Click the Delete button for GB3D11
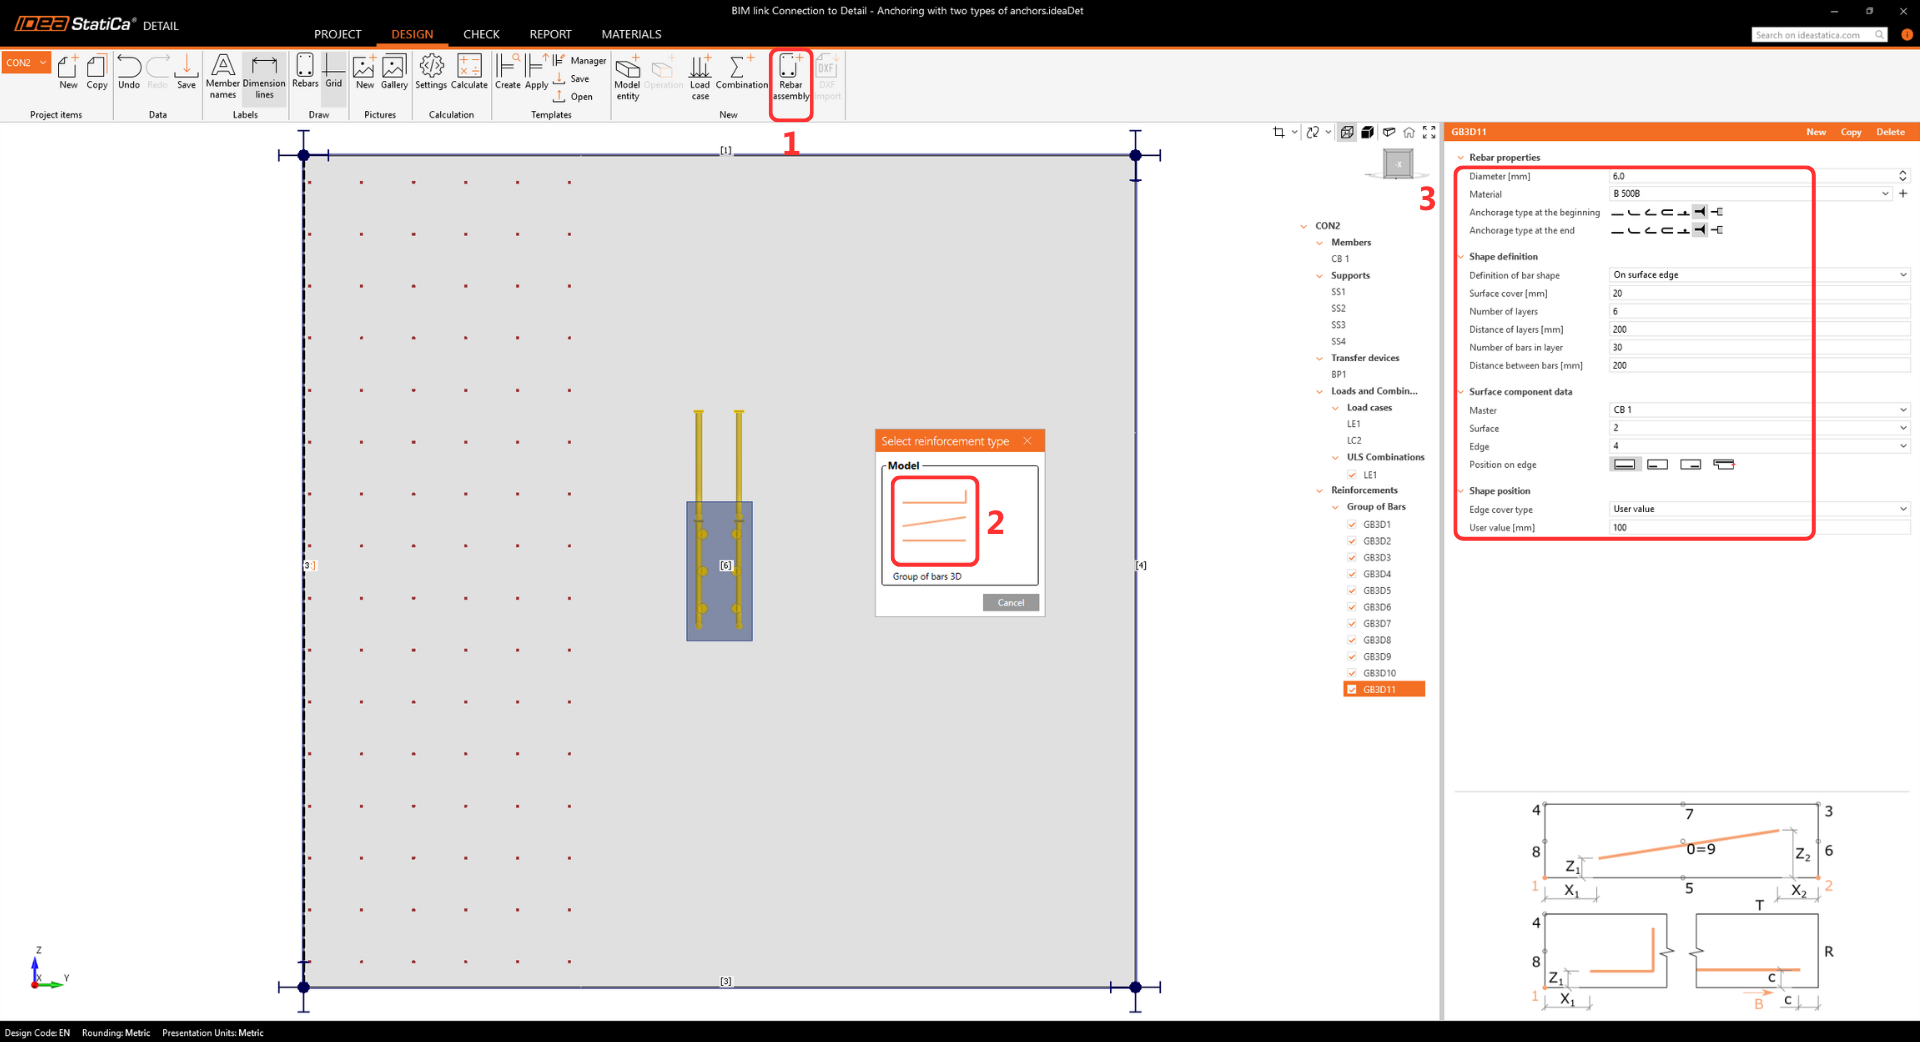This screenshot has width=1920, height=1042. (1890, 132)
